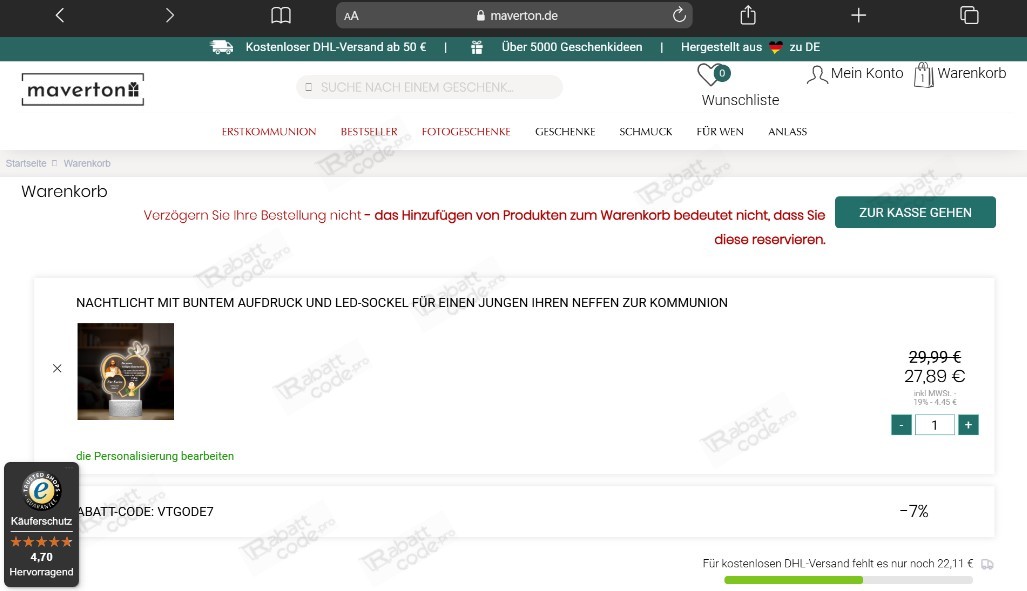Click the shopping bag cart icon
This screenshot has height=591, width=1027.
tap(924, 75)
